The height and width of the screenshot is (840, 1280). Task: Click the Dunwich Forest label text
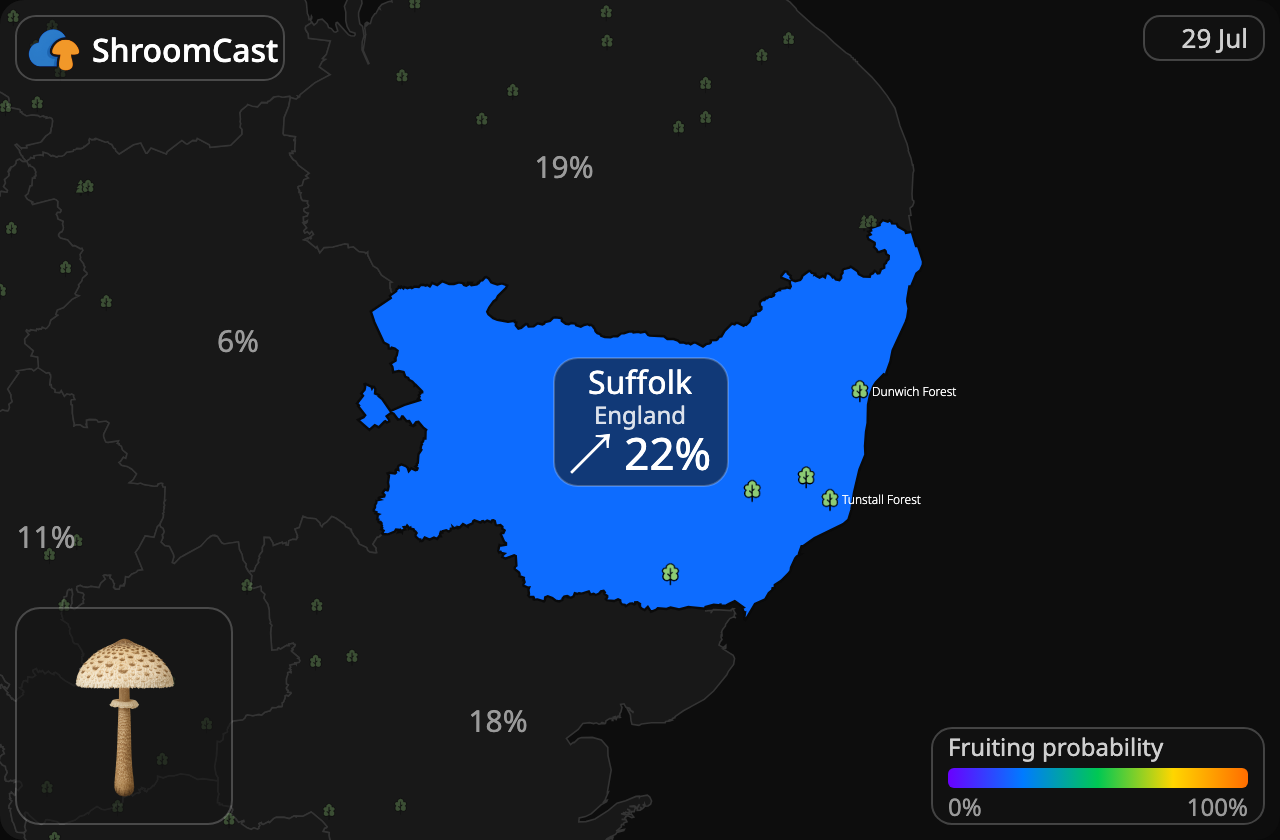[x=914, y=392]
